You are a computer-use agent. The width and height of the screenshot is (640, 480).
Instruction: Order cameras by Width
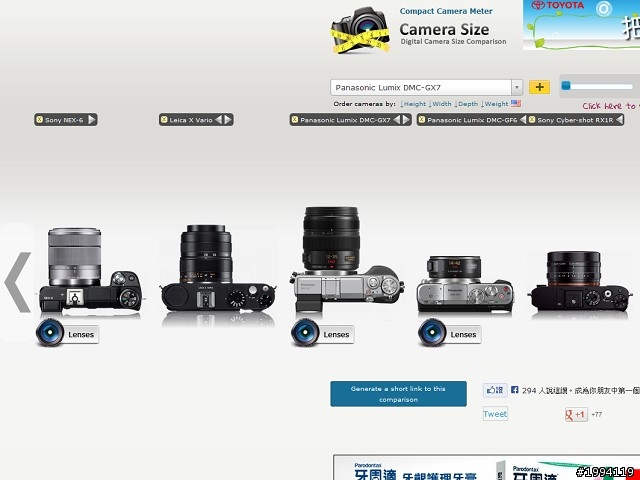(x=440, y=104)
